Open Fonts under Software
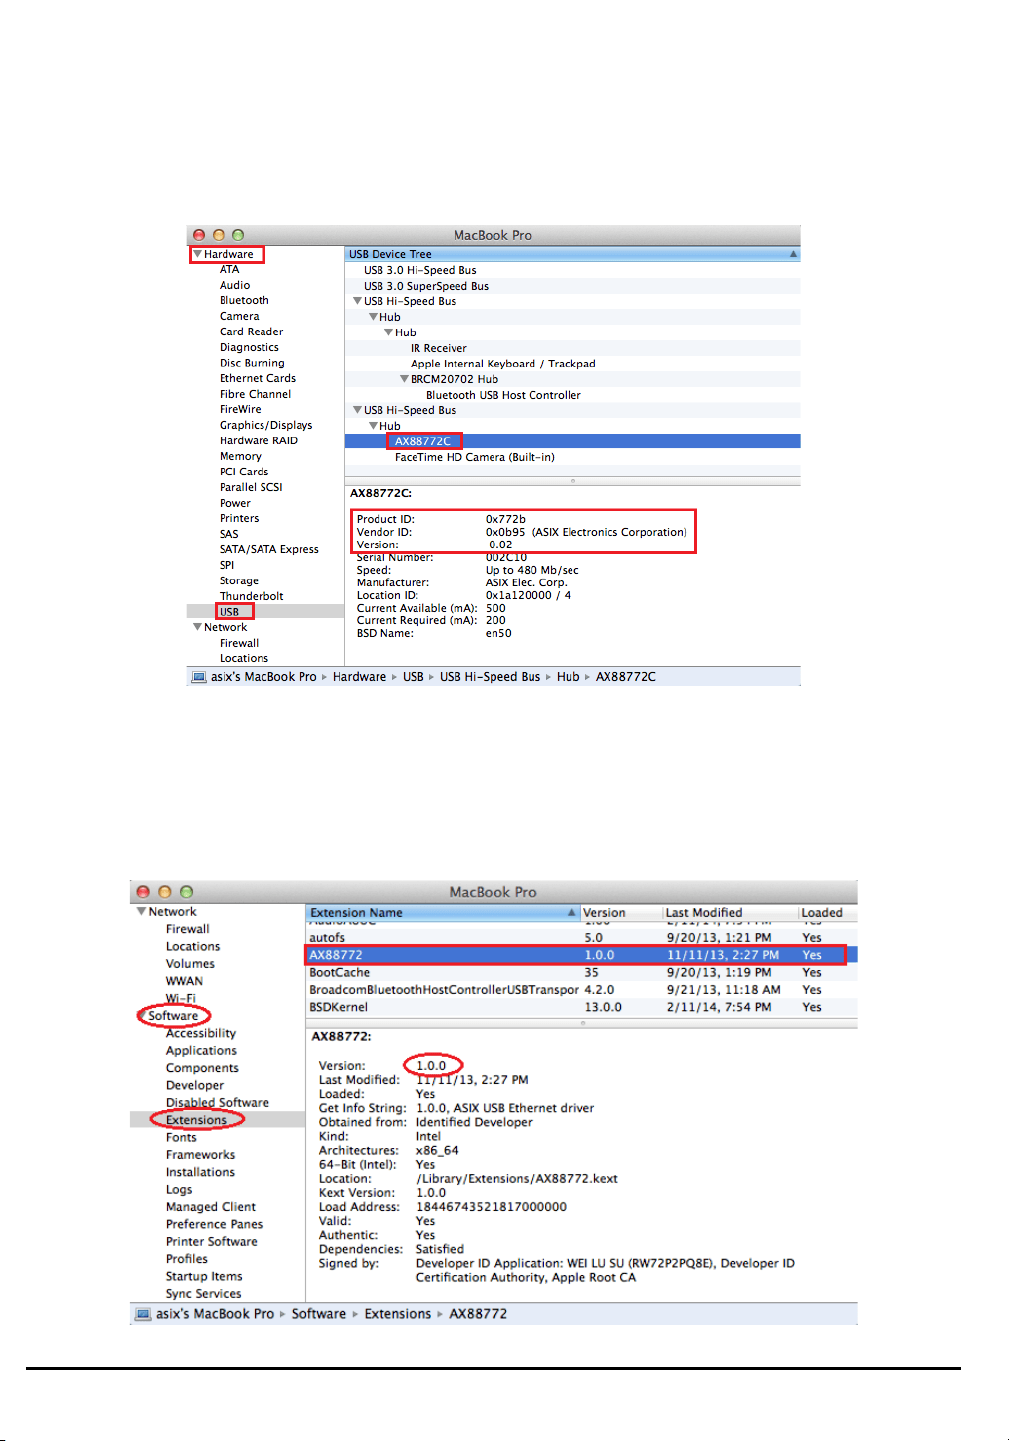Image resolution: width=1009 pixels, height=1441 pixels. 181,1138
